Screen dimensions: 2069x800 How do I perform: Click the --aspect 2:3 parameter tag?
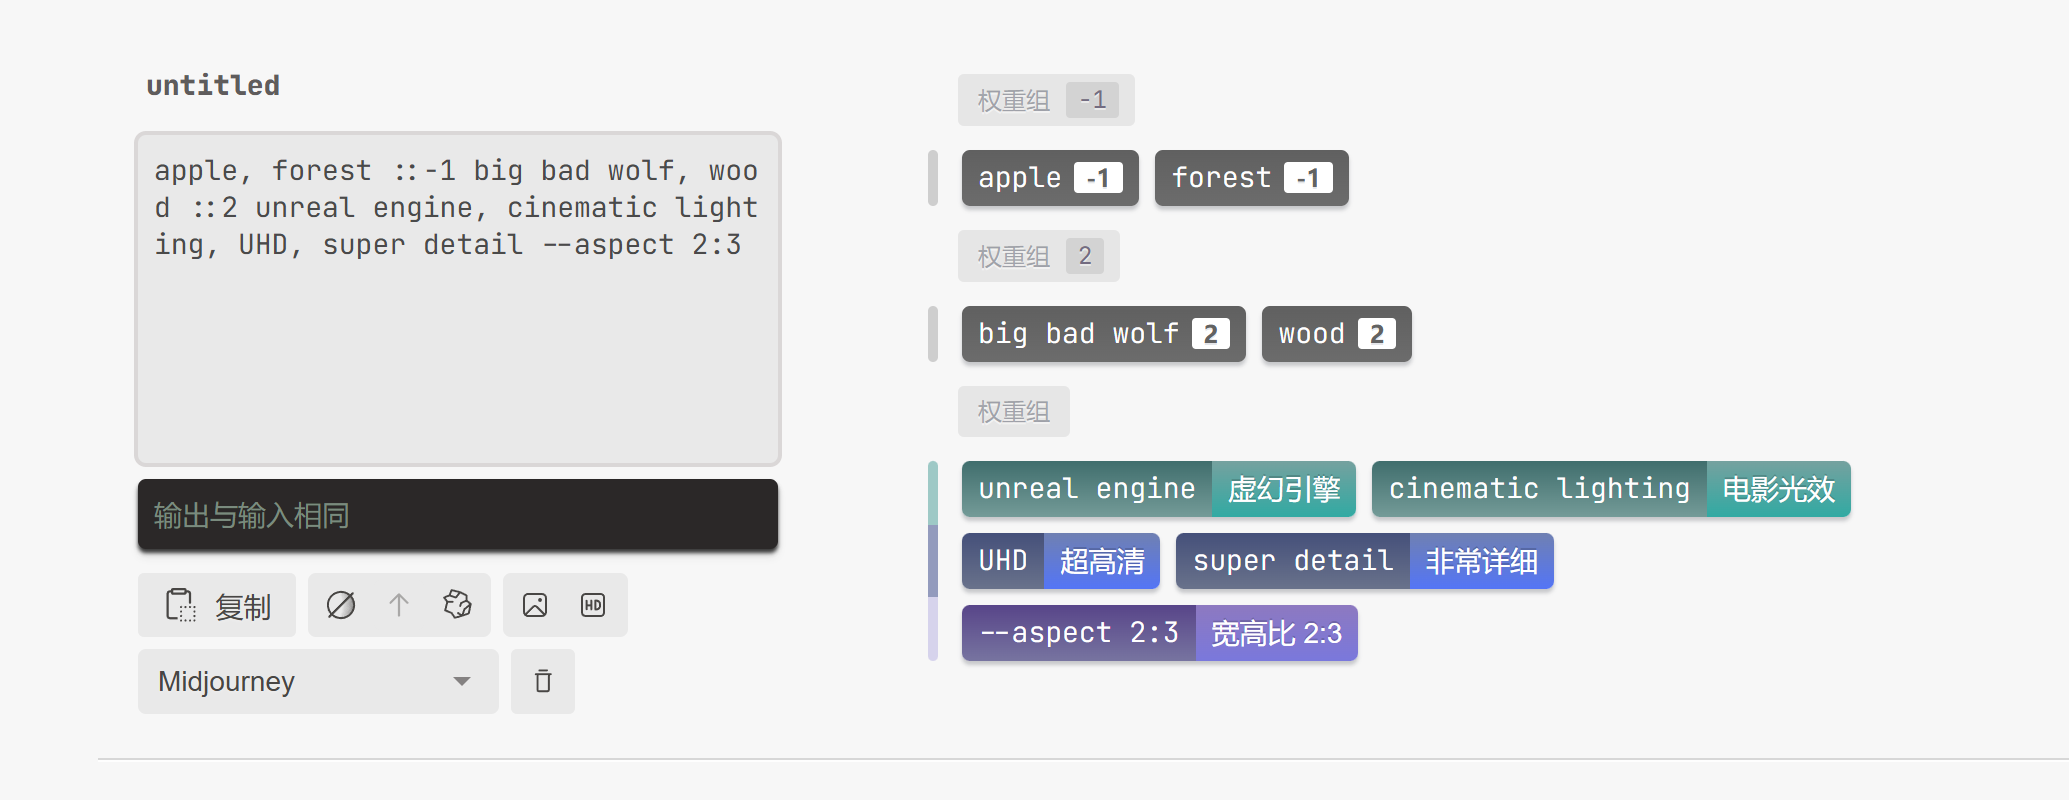1158,633
